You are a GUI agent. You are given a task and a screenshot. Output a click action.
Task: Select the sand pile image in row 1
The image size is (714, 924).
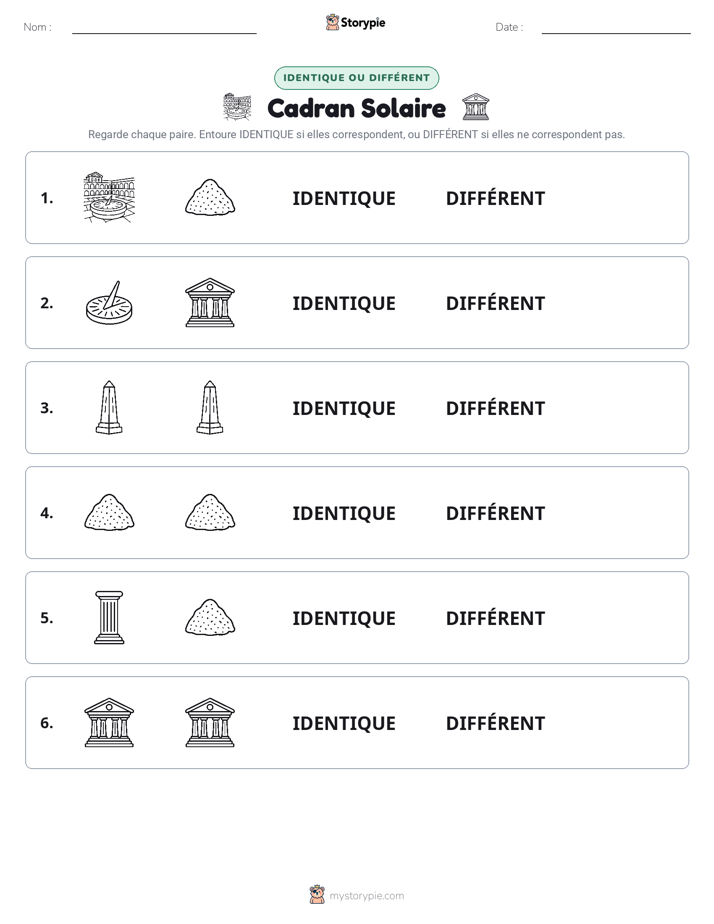(210, 197)
